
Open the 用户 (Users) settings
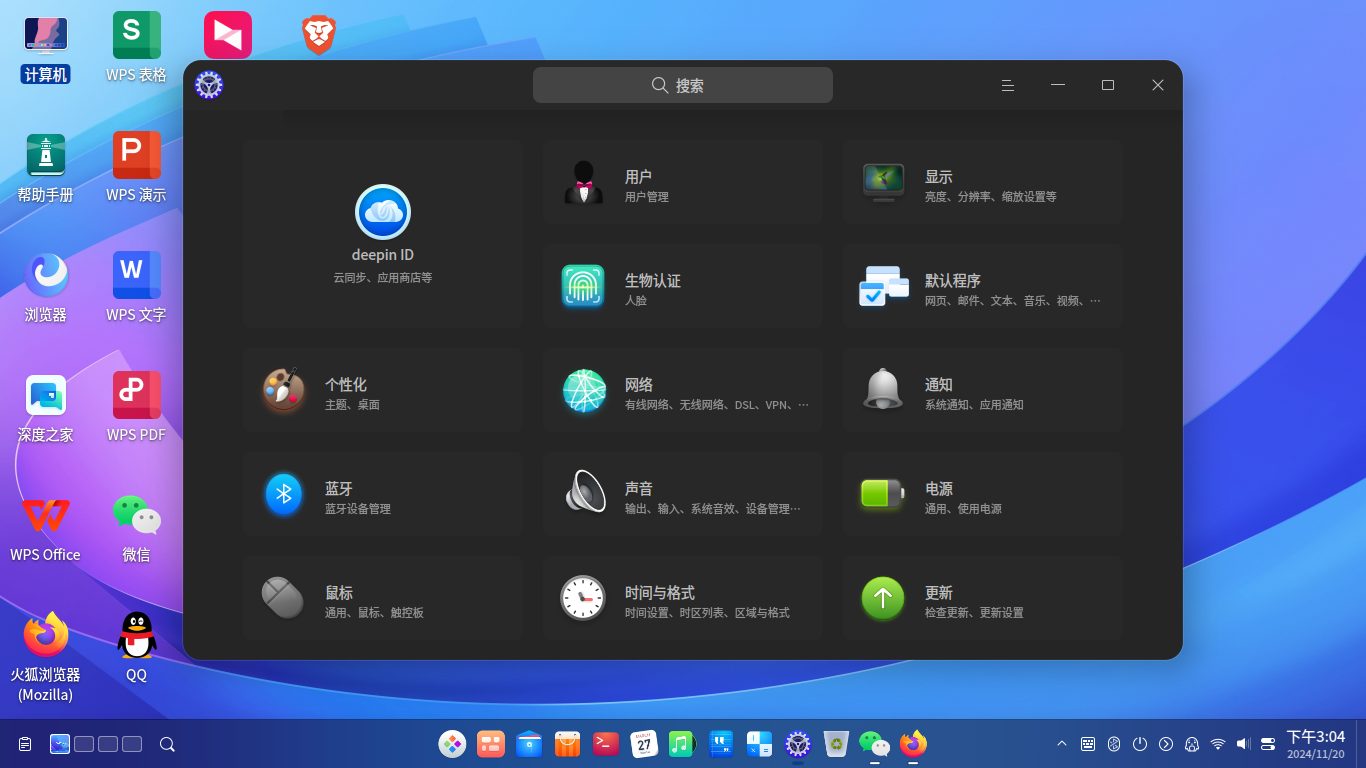click(683, 182)
